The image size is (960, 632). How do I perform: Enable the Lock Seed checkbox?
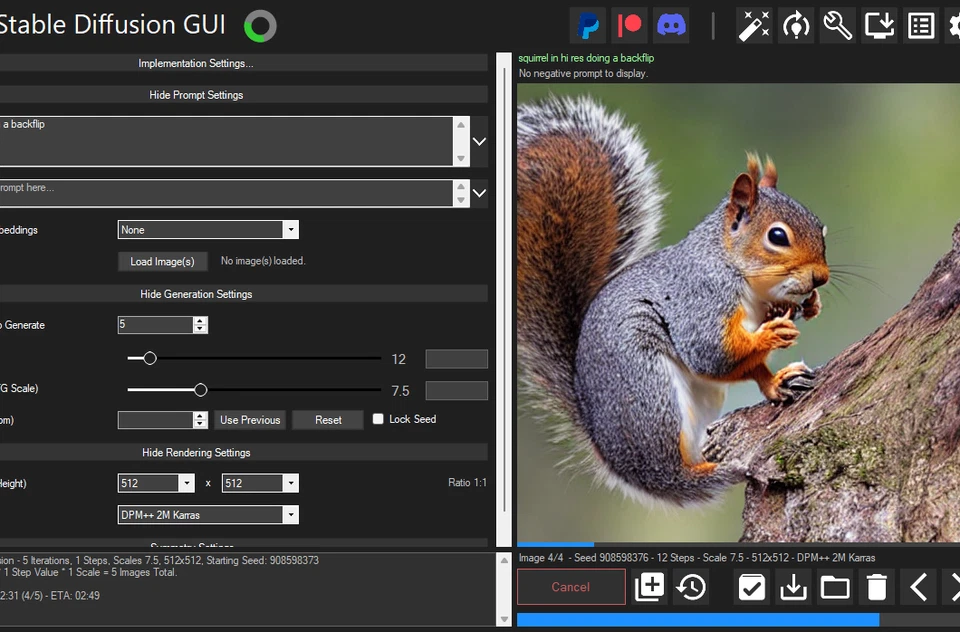[377, 419]
